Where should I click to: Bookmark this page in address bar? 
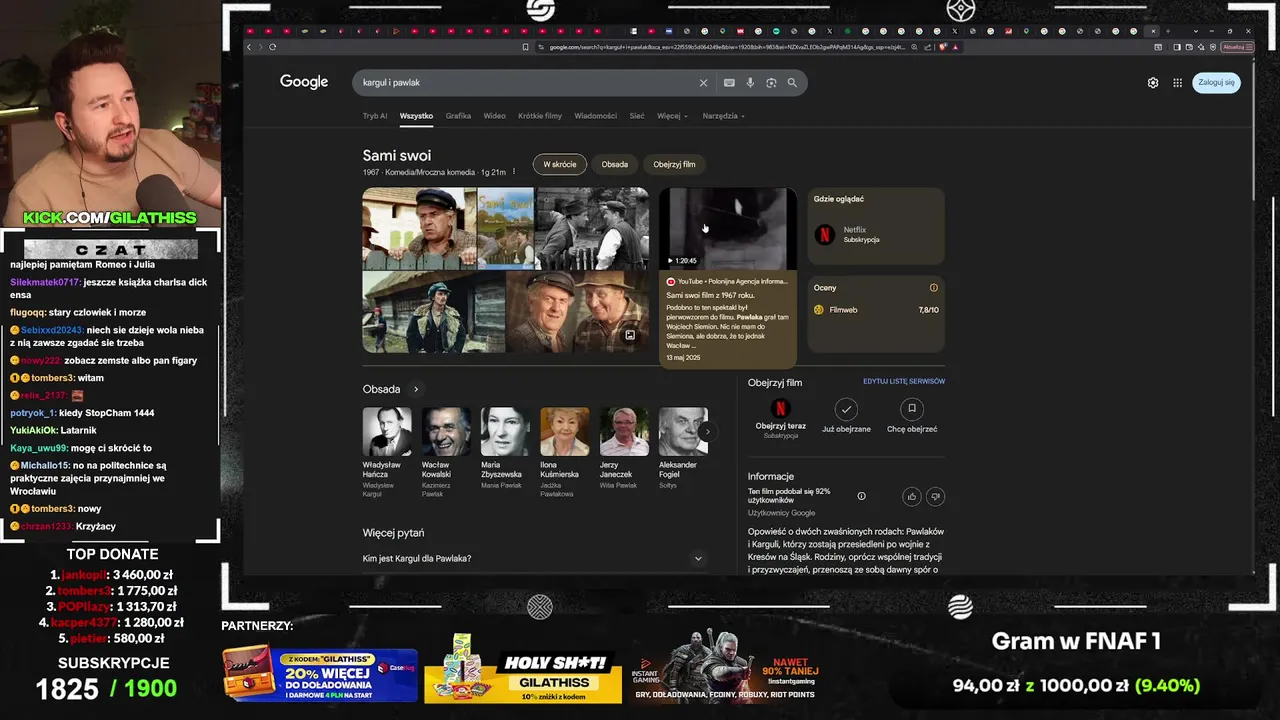[525, 47]
